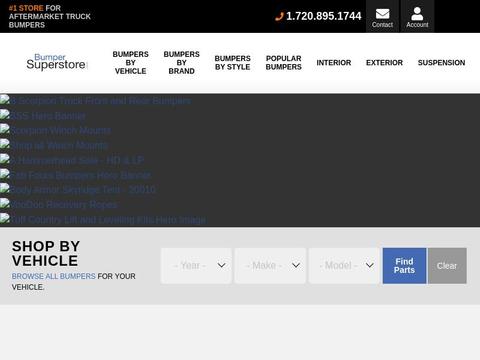Call phone number 1.720.895.1744
The image size is (480, 360).
(x=324, y=16)
